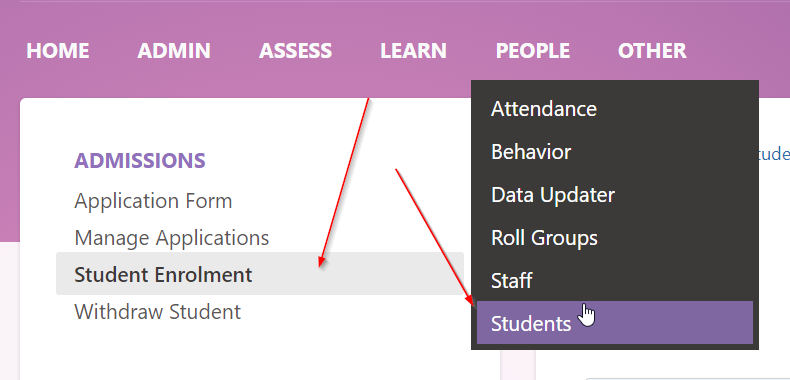Click the partially visible field below the dropdown
The height and width of the screenshot is (380, 790).
click(x=687, y=378)
